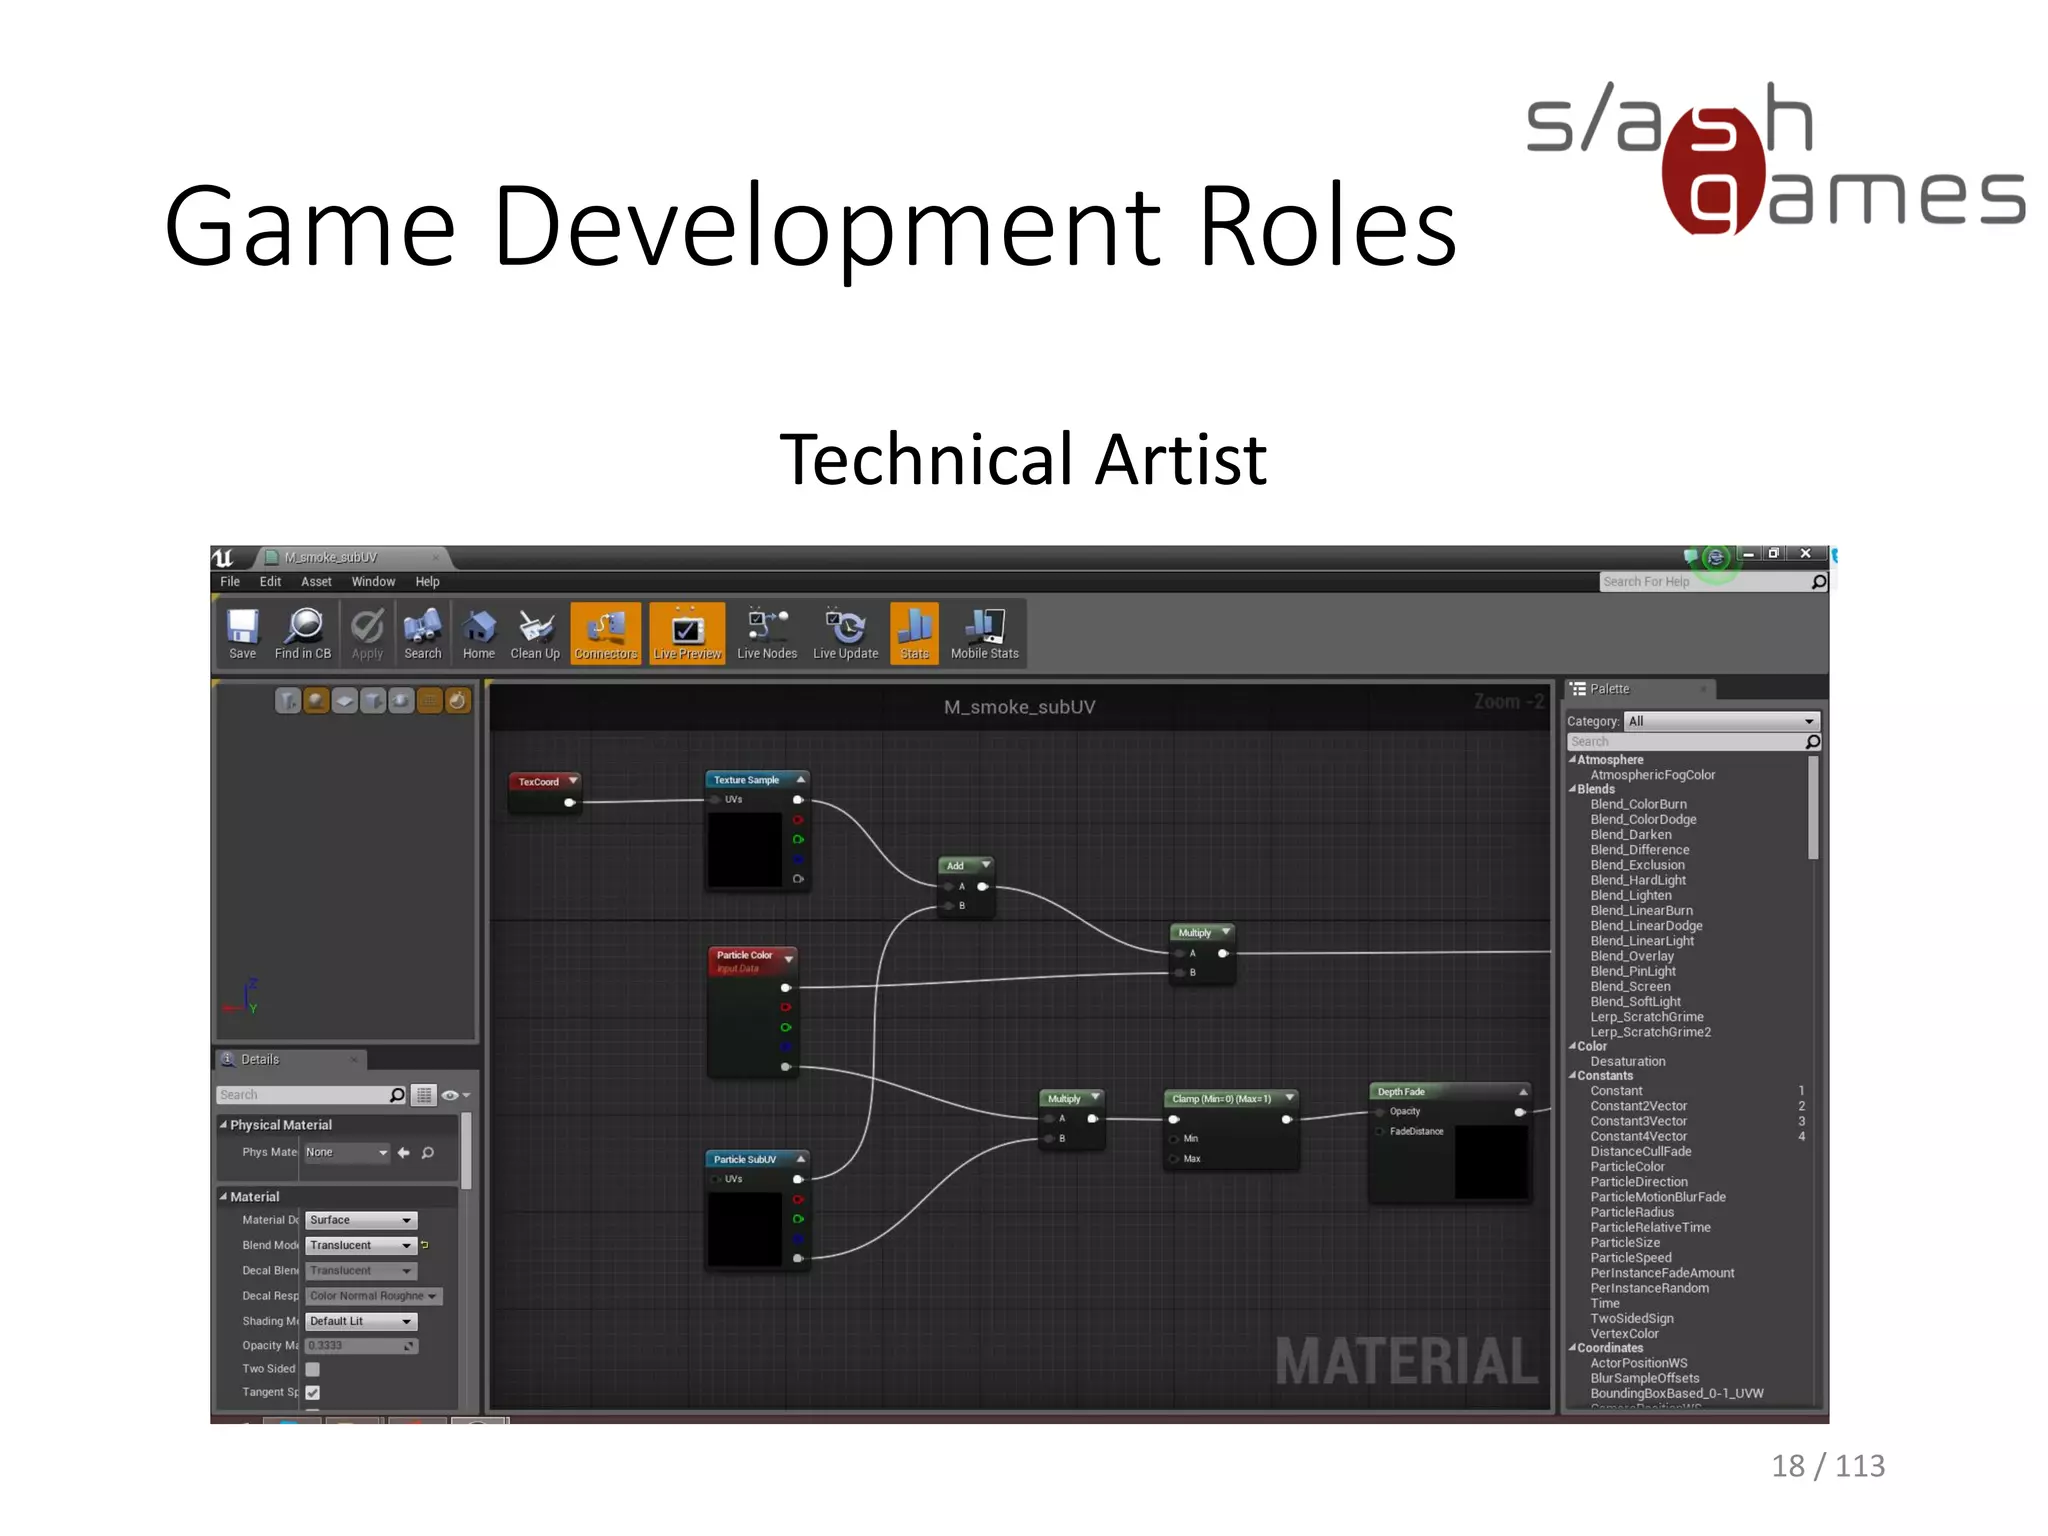Select custom mesh preview icon
The width and height of the screenshot is (2048, 1536).
point(400,701)
